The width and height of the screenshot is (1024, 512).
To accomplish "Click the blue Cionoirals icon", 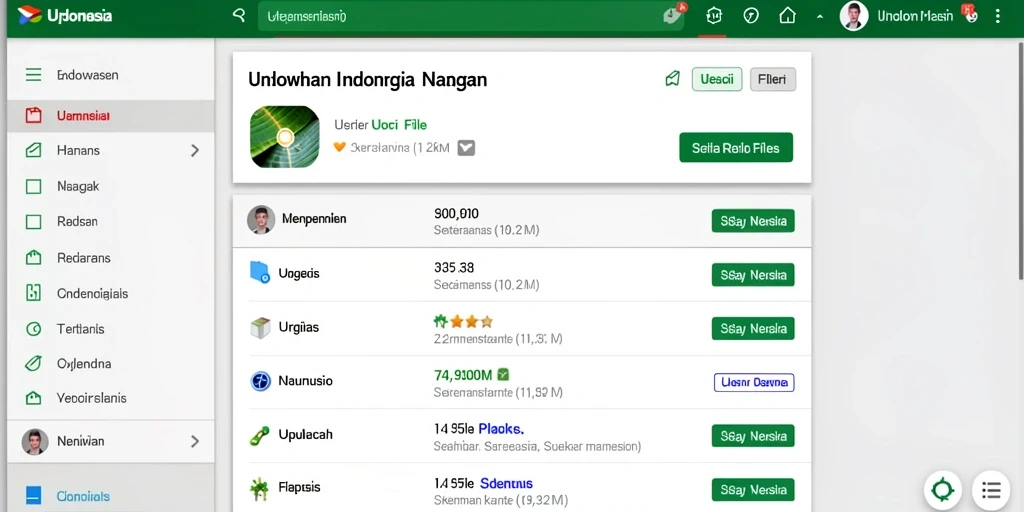I will coord(33,495).
